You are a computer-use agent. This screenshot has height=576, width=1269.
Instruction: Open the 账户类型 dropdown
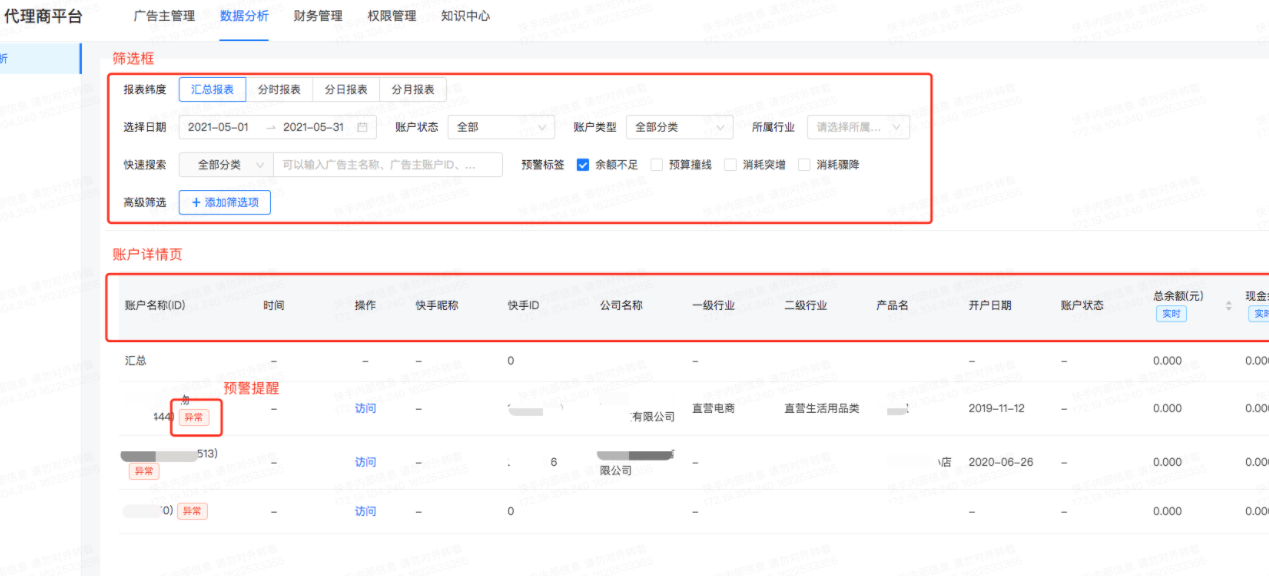click(679, 127)
